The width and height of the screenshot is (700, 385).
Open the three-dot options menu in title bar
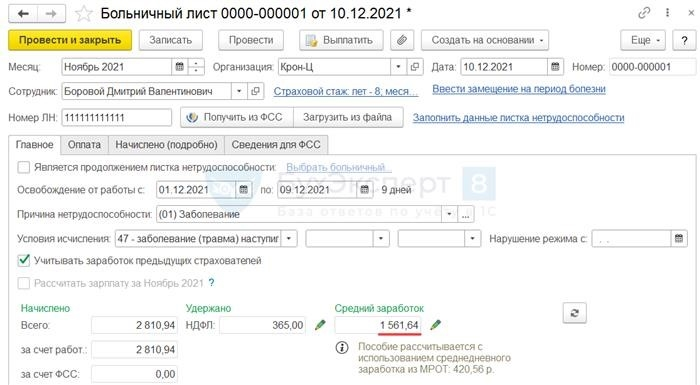pyautogui.click(x=667, y=13)
